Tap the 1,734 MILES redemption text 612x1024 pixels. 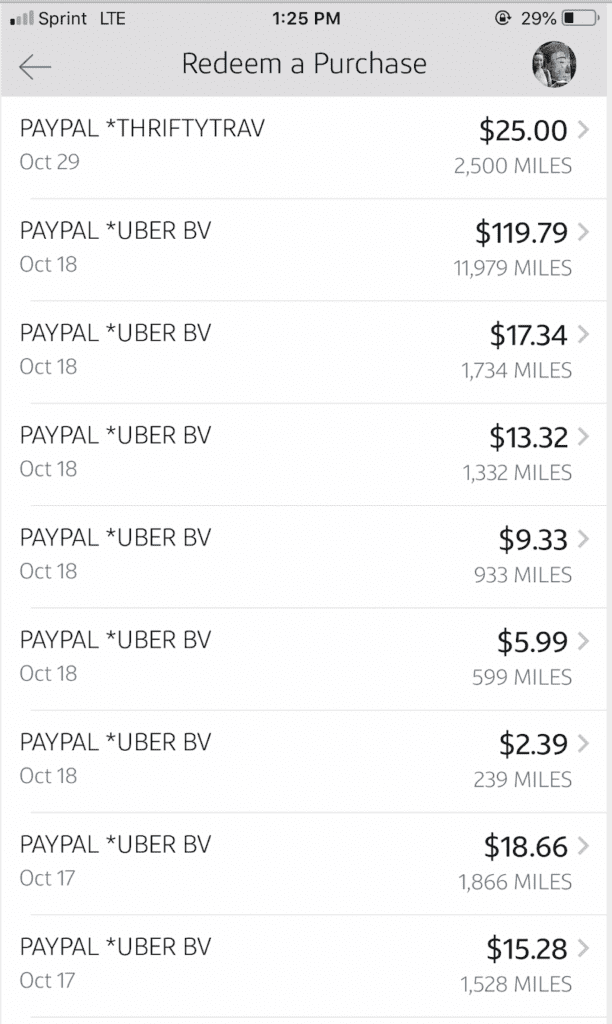click(x=517, y=370)
